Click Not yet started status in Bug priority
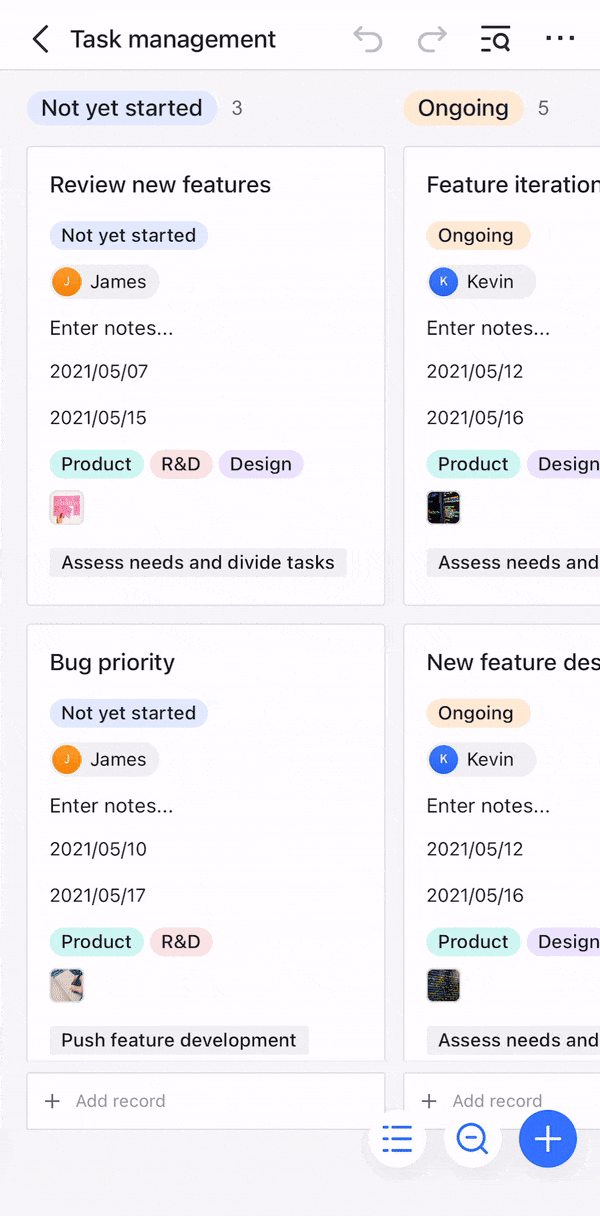Screen dimensions: 600x1216 point(128,713)
